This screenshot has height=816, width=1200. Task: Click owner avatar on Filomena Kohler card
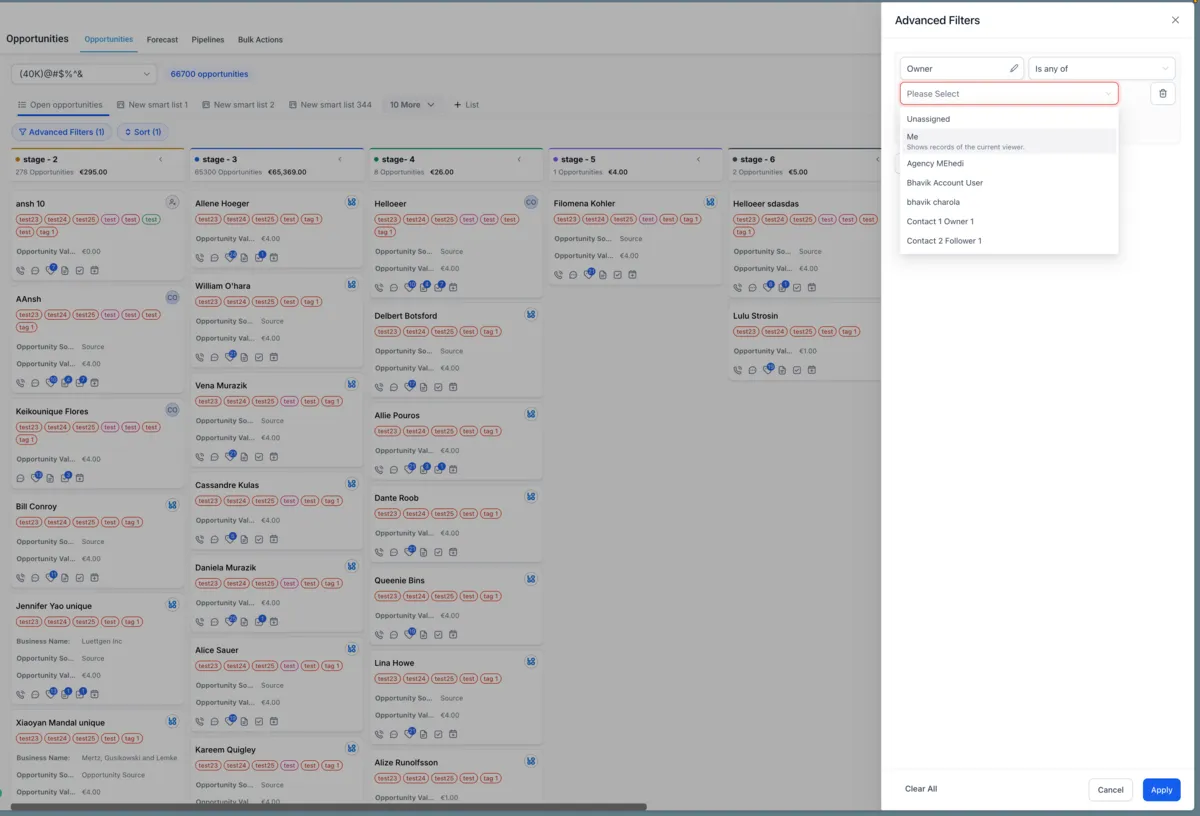[710, 202]
